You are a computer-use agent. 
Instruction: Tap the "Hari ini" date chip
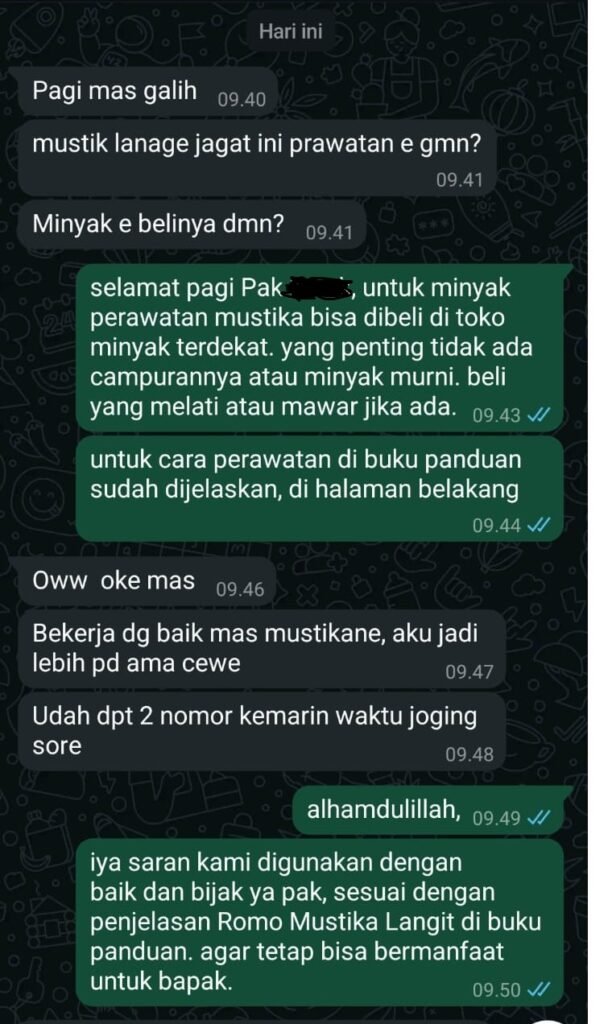pyautogui.click(x=291, y=31)
